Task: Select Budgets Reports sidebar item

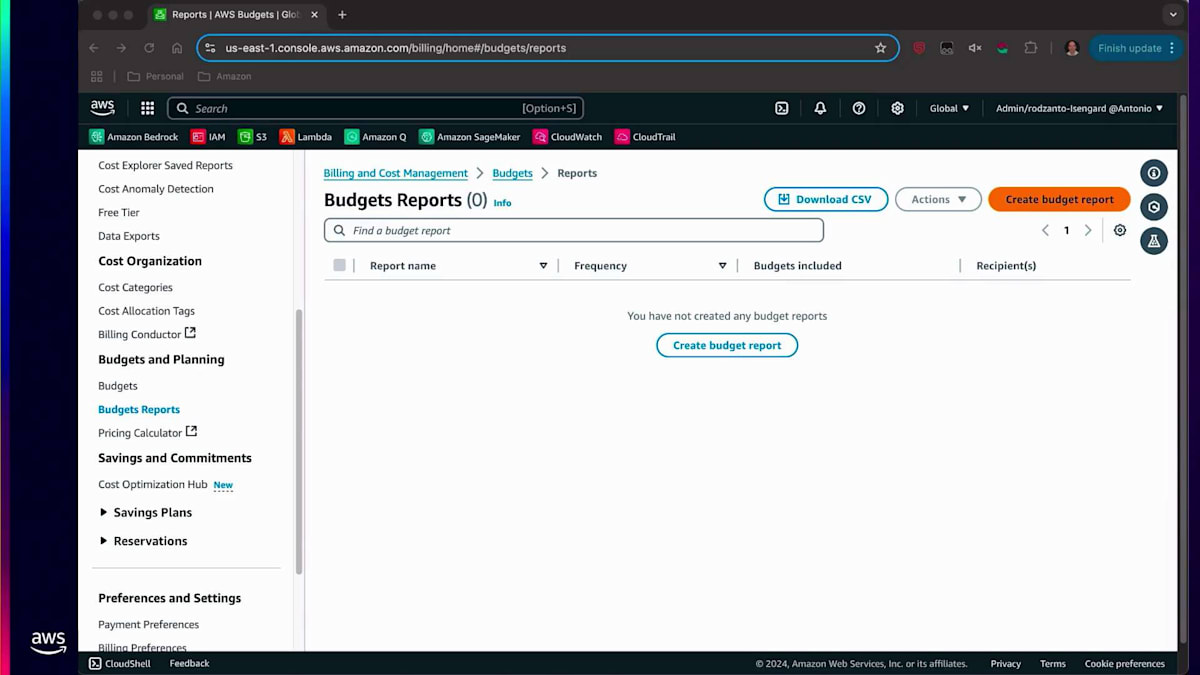Action: point(139,409)
